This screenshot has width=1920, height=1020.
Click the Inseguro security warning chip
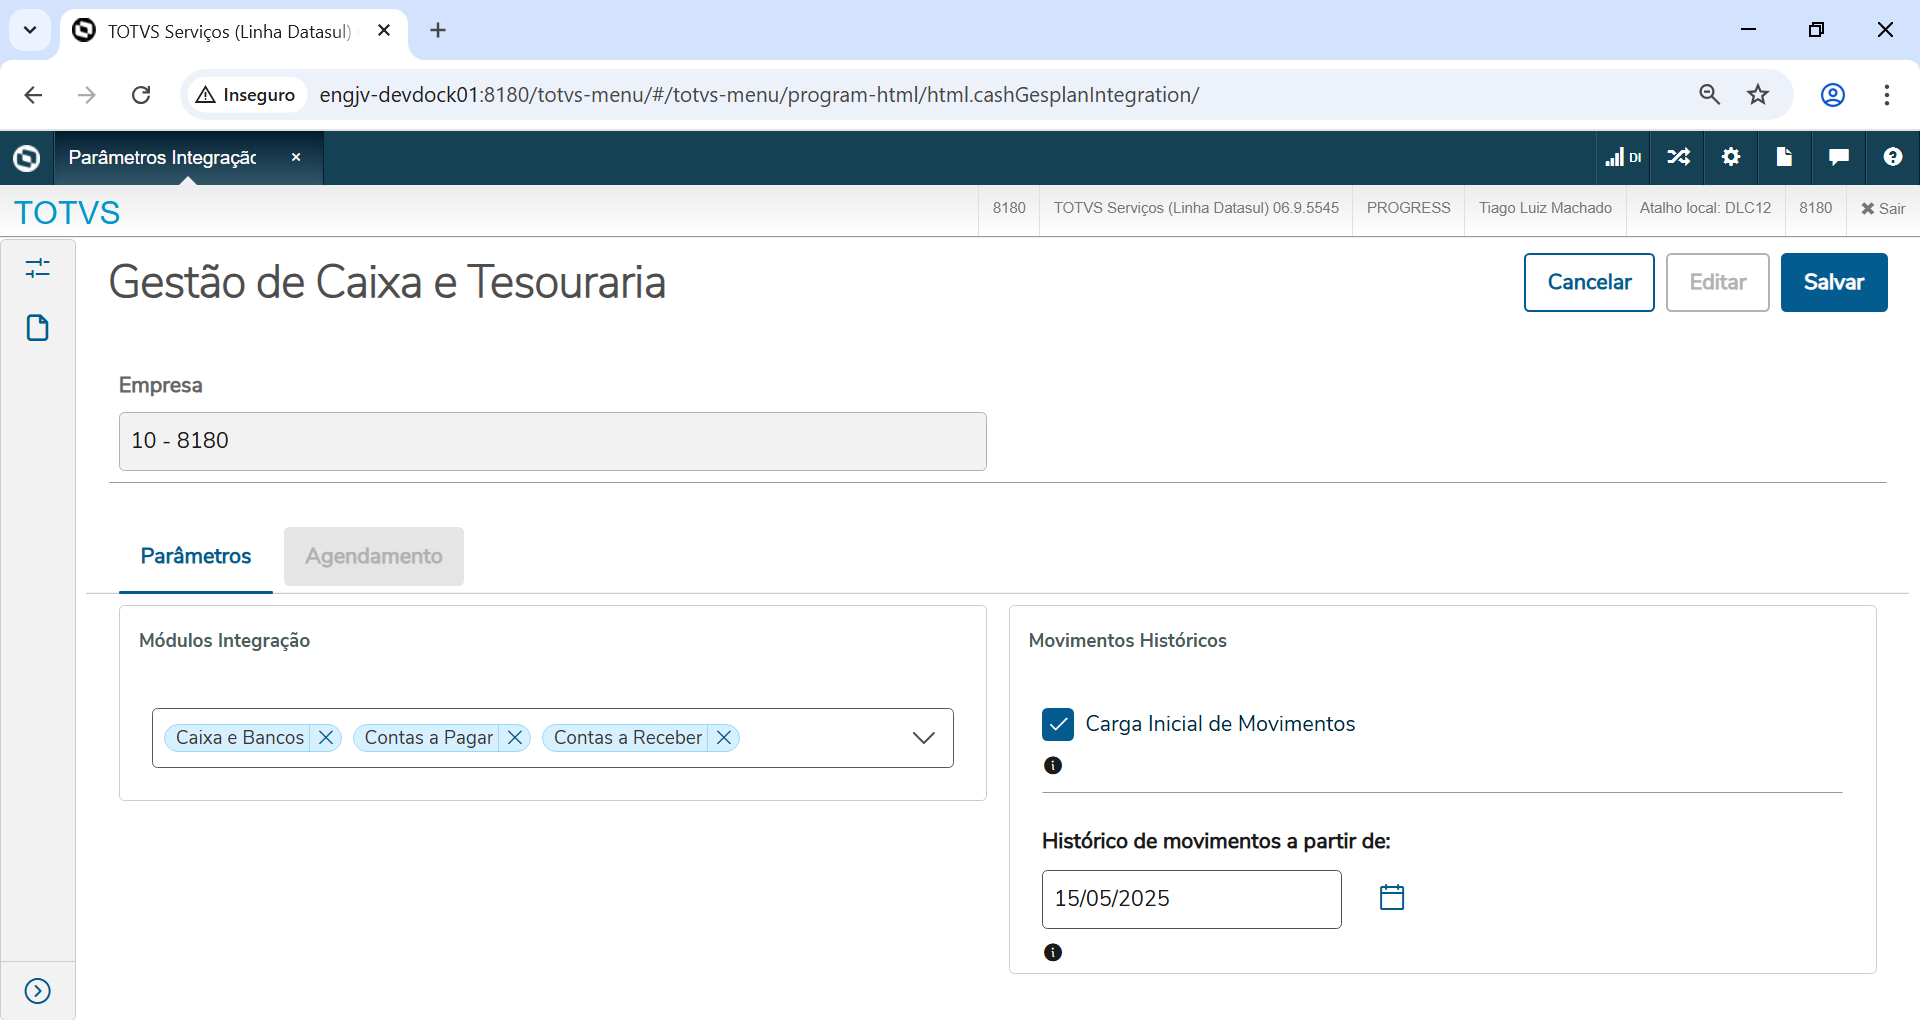[246, 95]
